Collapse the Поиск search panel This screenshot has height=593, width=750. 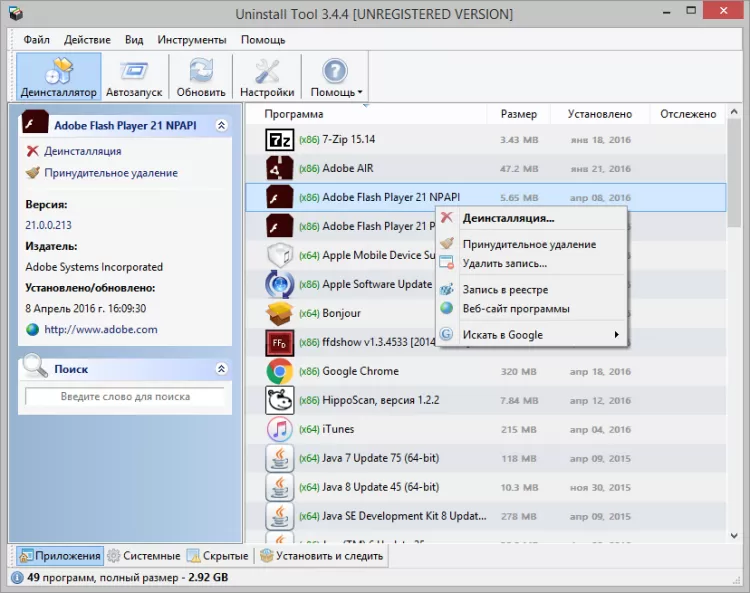tap(221, 369)
